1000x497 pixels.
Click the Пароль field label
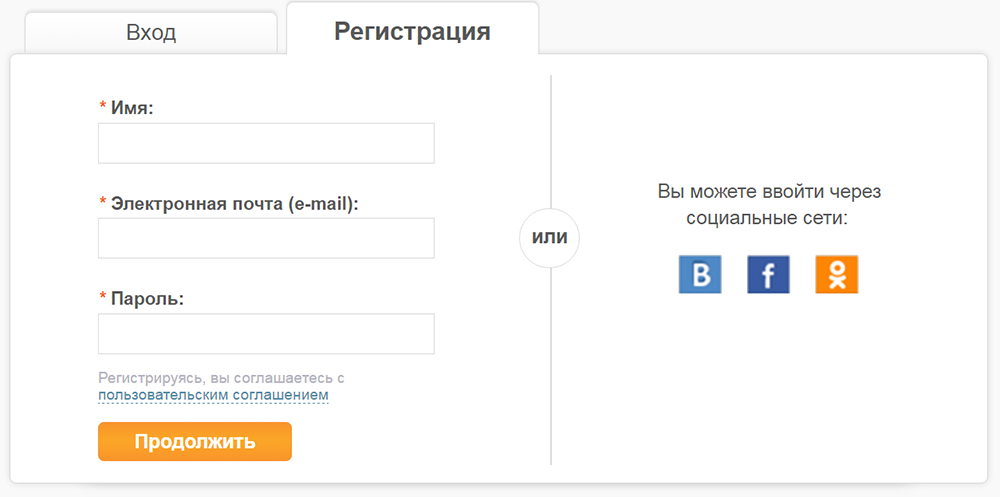tap(148, 298)
